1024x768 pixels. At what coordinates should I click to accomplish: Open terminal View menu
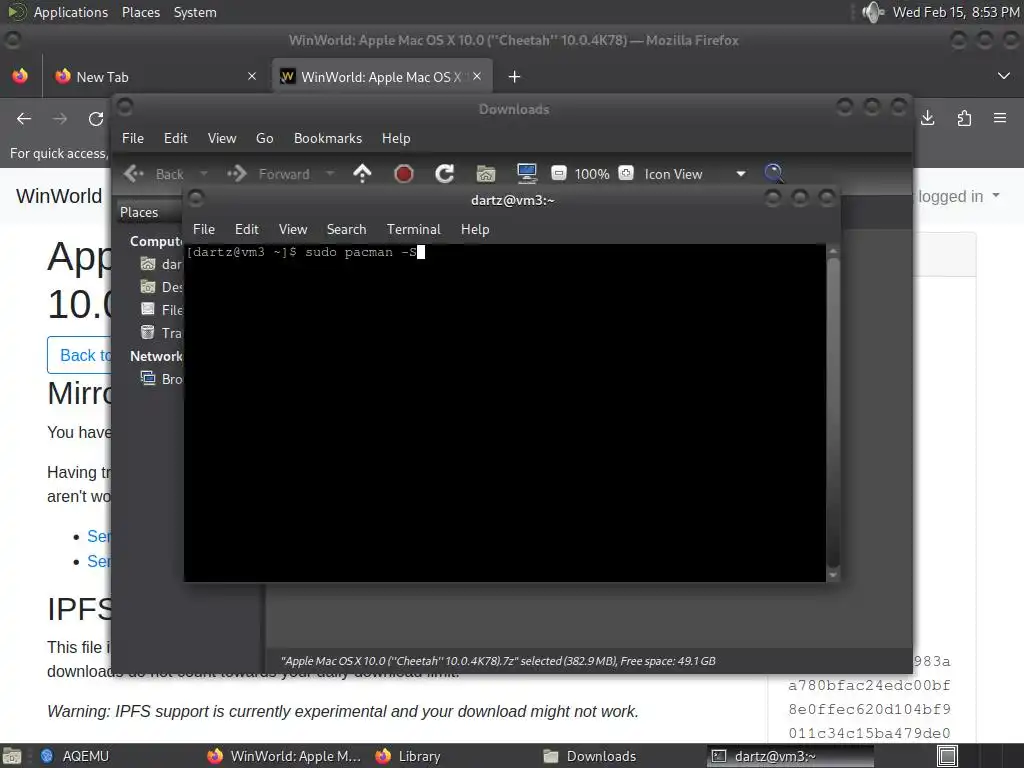[x=293, y=229]
